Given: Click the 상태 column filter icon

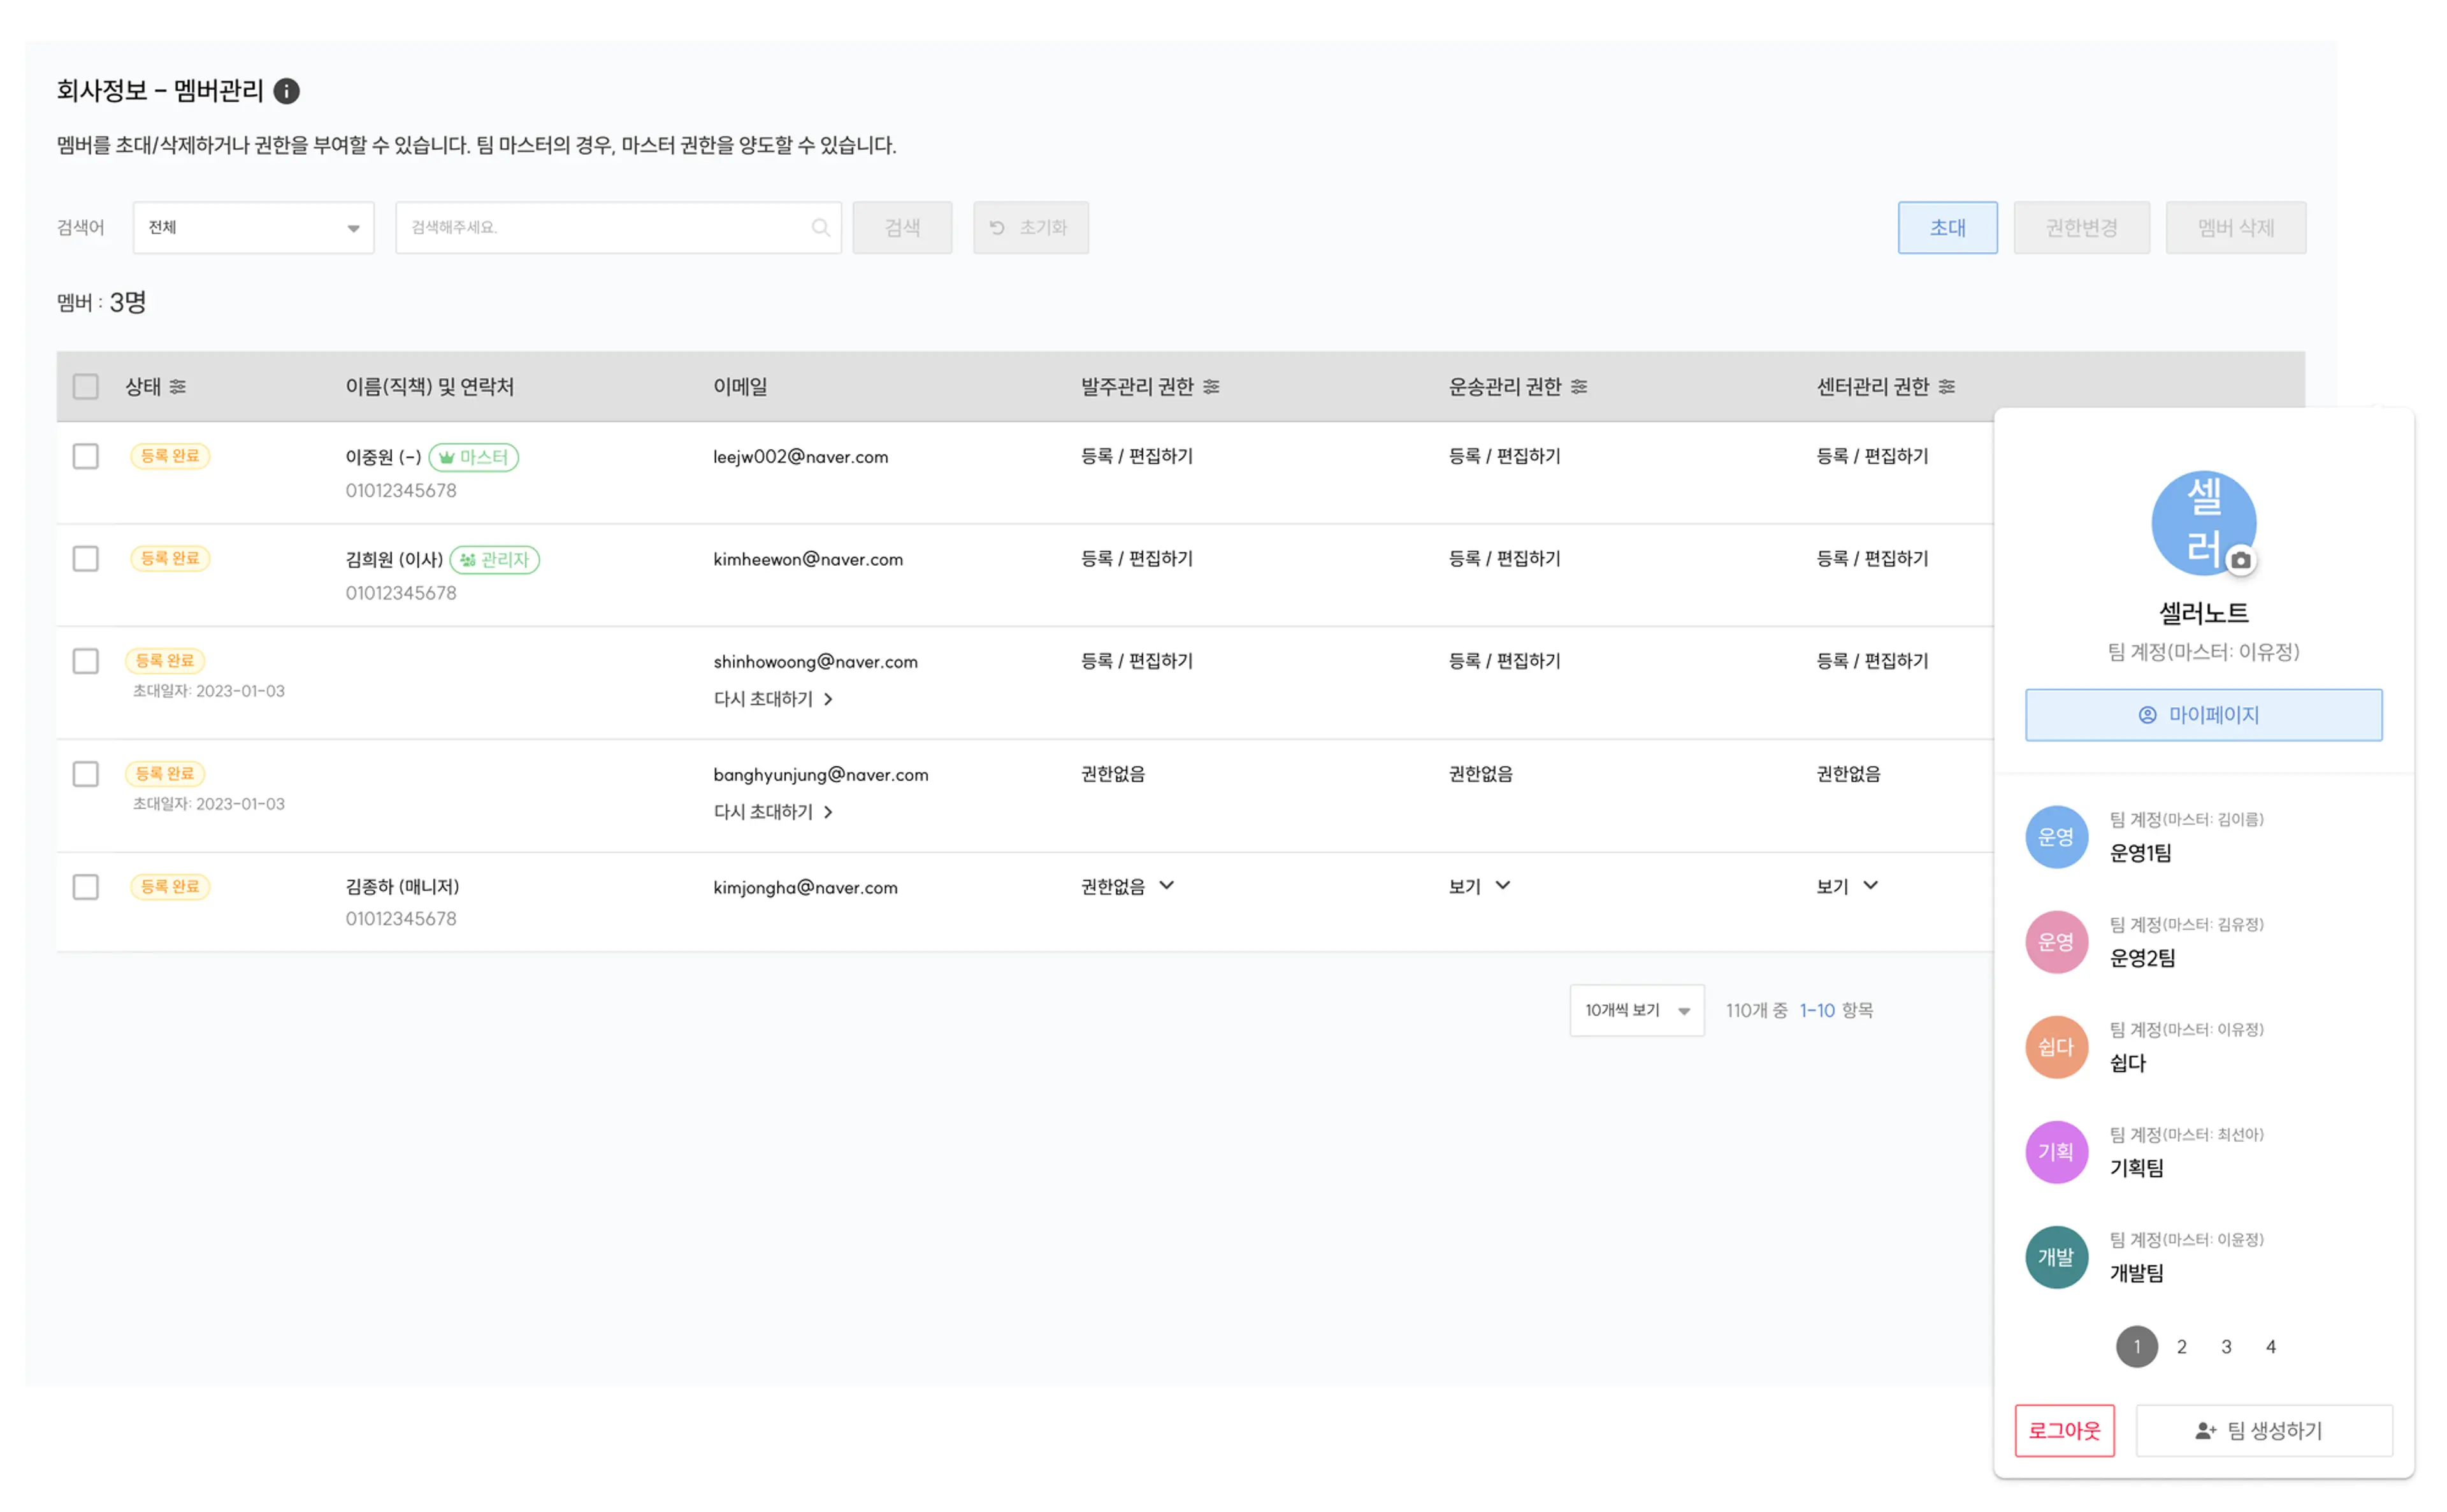Looking at the screenshot, I should 178,386.
